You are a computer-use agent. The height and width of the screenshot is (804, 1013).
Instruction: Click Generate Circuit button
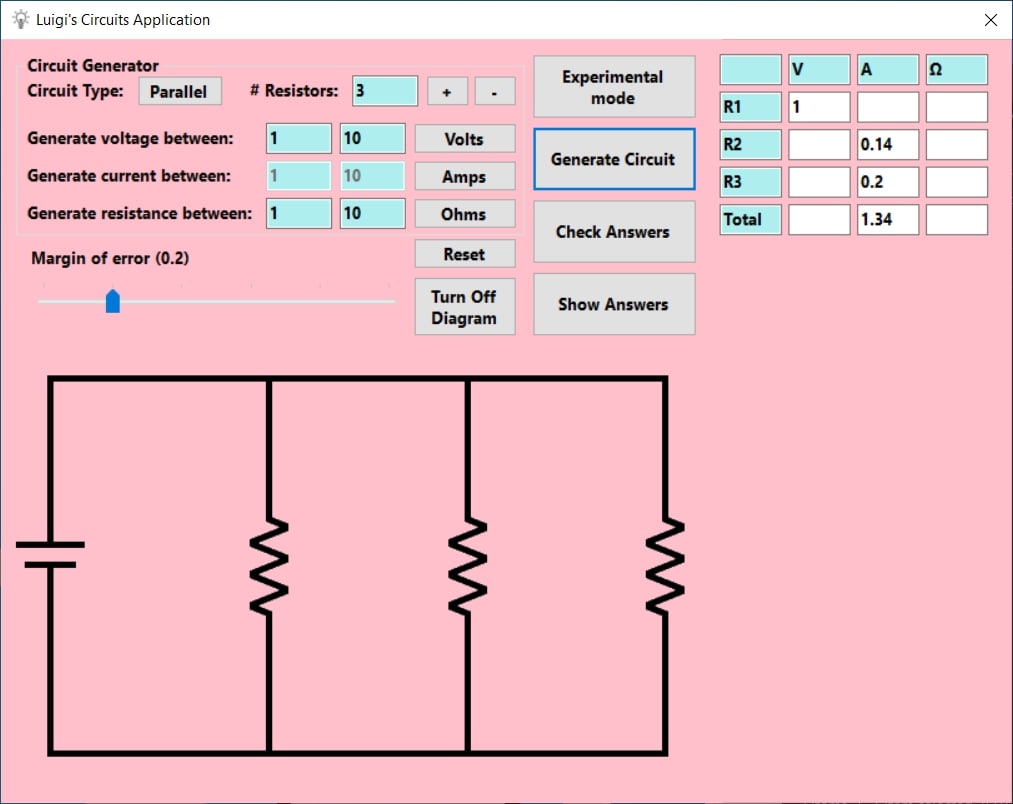614,159
